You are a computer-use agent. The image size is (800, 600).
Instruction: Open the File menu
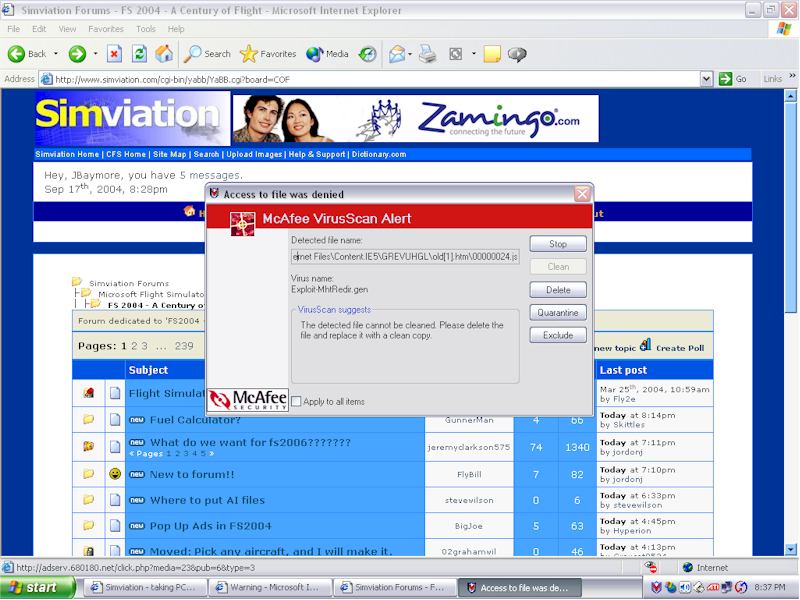13,29
